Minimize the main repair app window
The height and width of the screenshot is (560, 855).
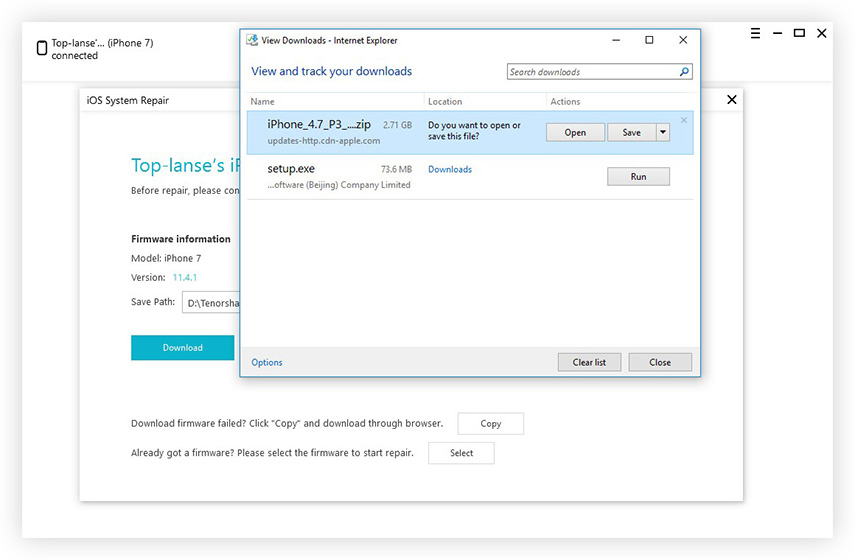[x=778, y=33]
